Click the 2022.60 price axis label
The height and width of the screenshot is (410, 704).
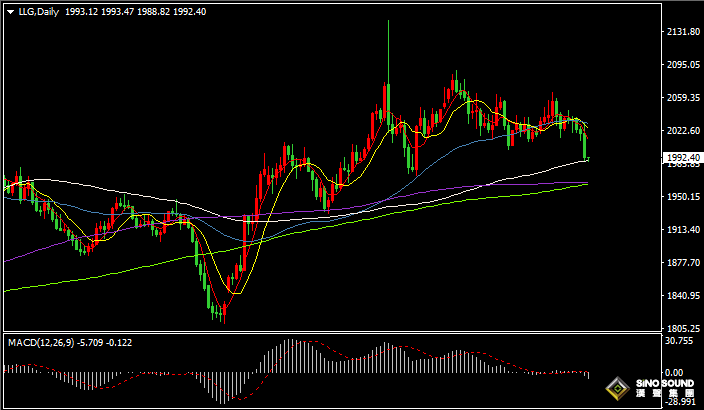[684, 131]
